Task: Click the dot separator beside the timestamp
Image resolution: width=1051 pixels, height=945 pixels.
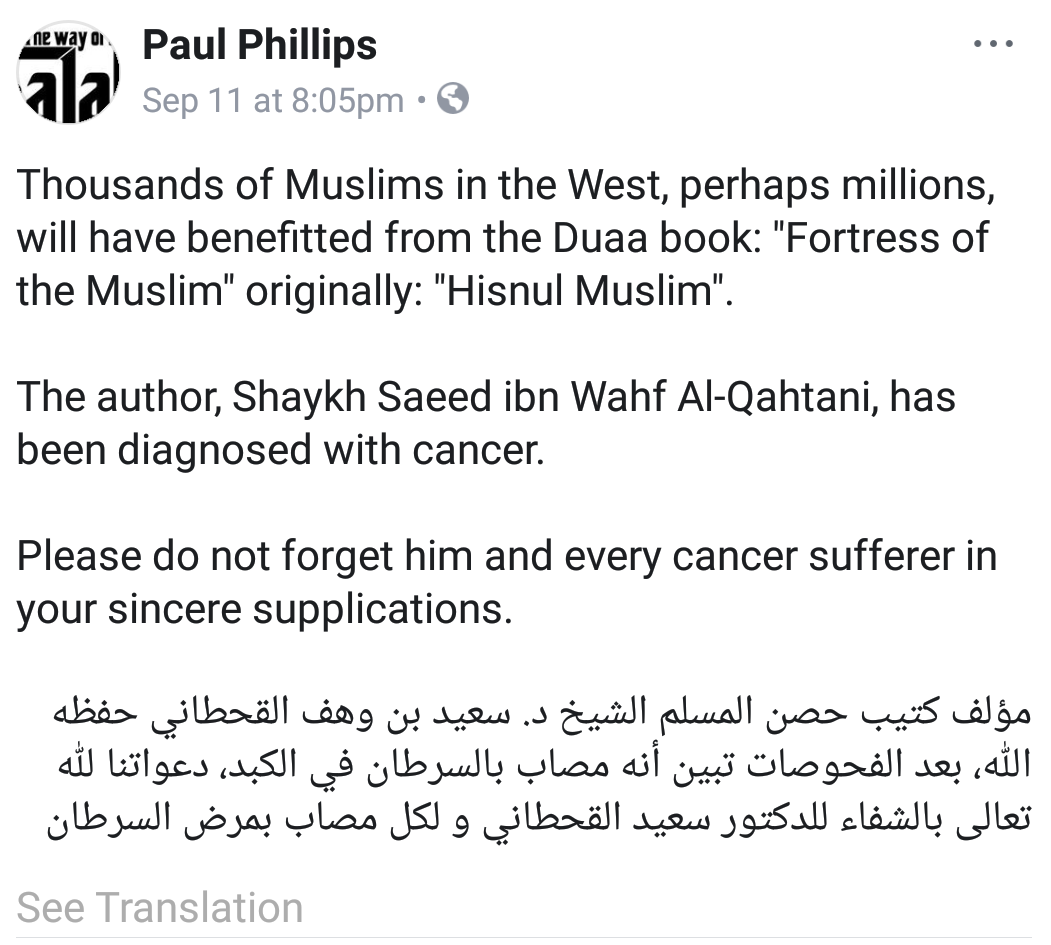Action: click(421, 101)
